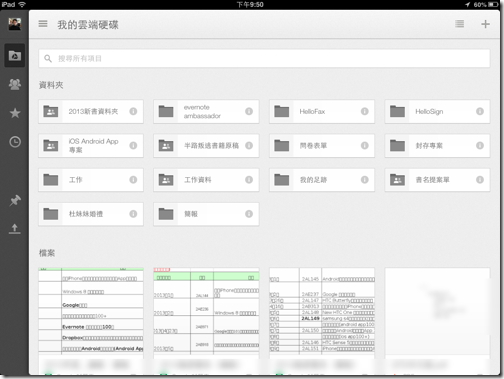
Task: Open the 我的足跡 folder
Action: 322,180
